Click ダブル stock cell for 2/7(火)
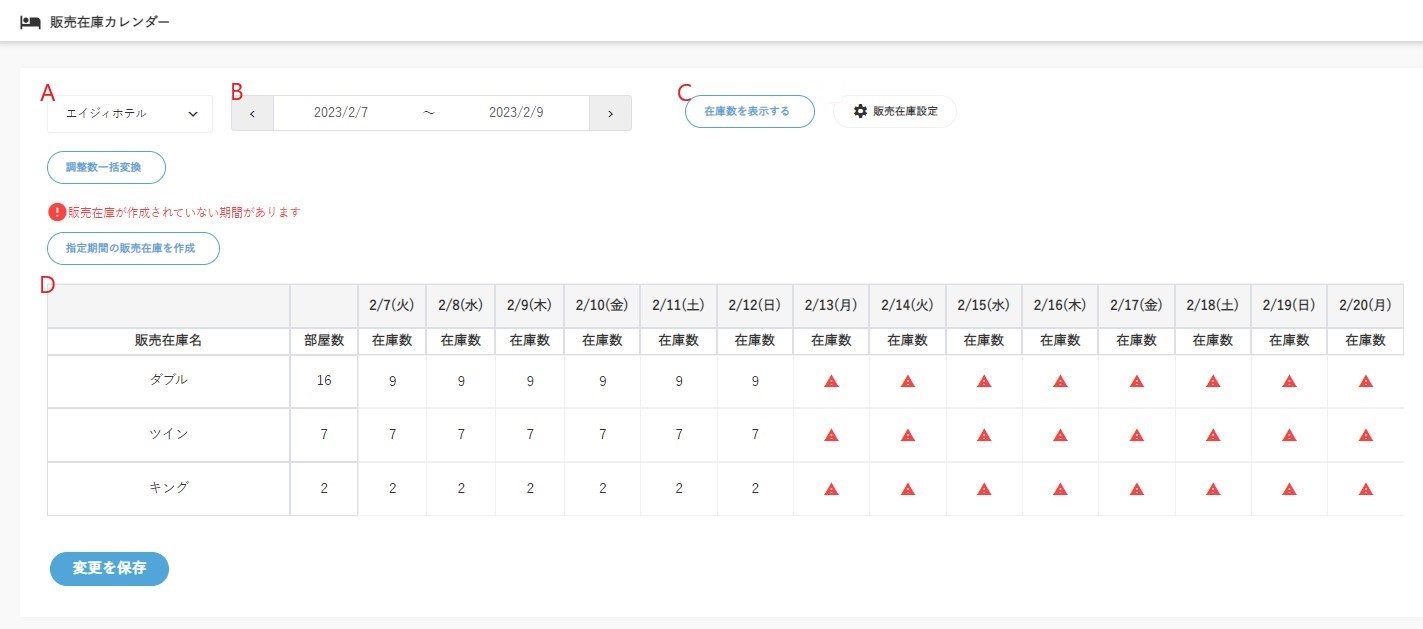Screen dimensions: 1423x629 coord(392,381)
